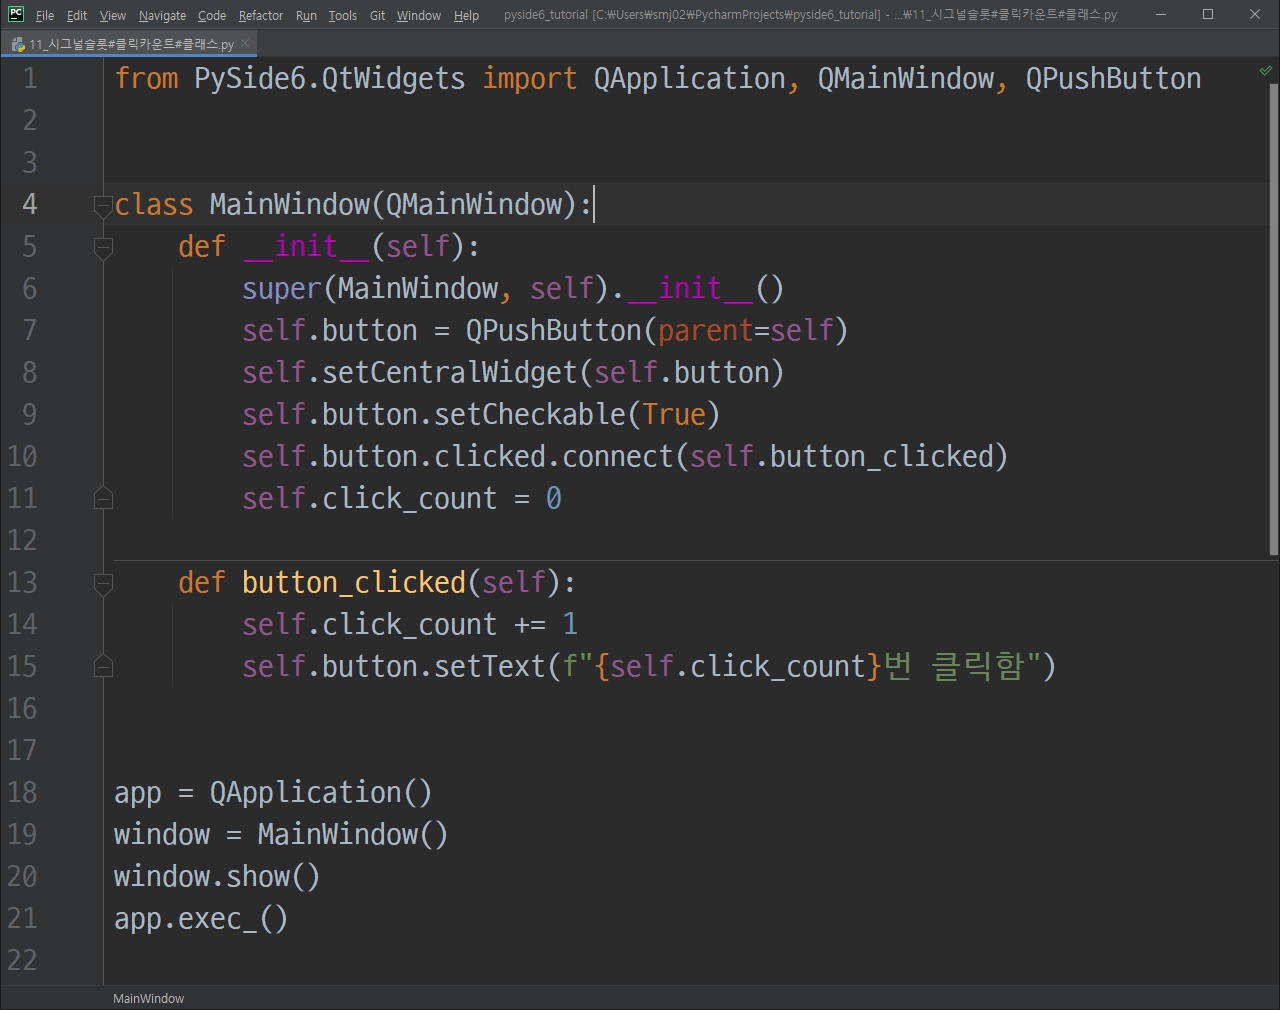Click setCheckable on line 9

tap(530, 414)
